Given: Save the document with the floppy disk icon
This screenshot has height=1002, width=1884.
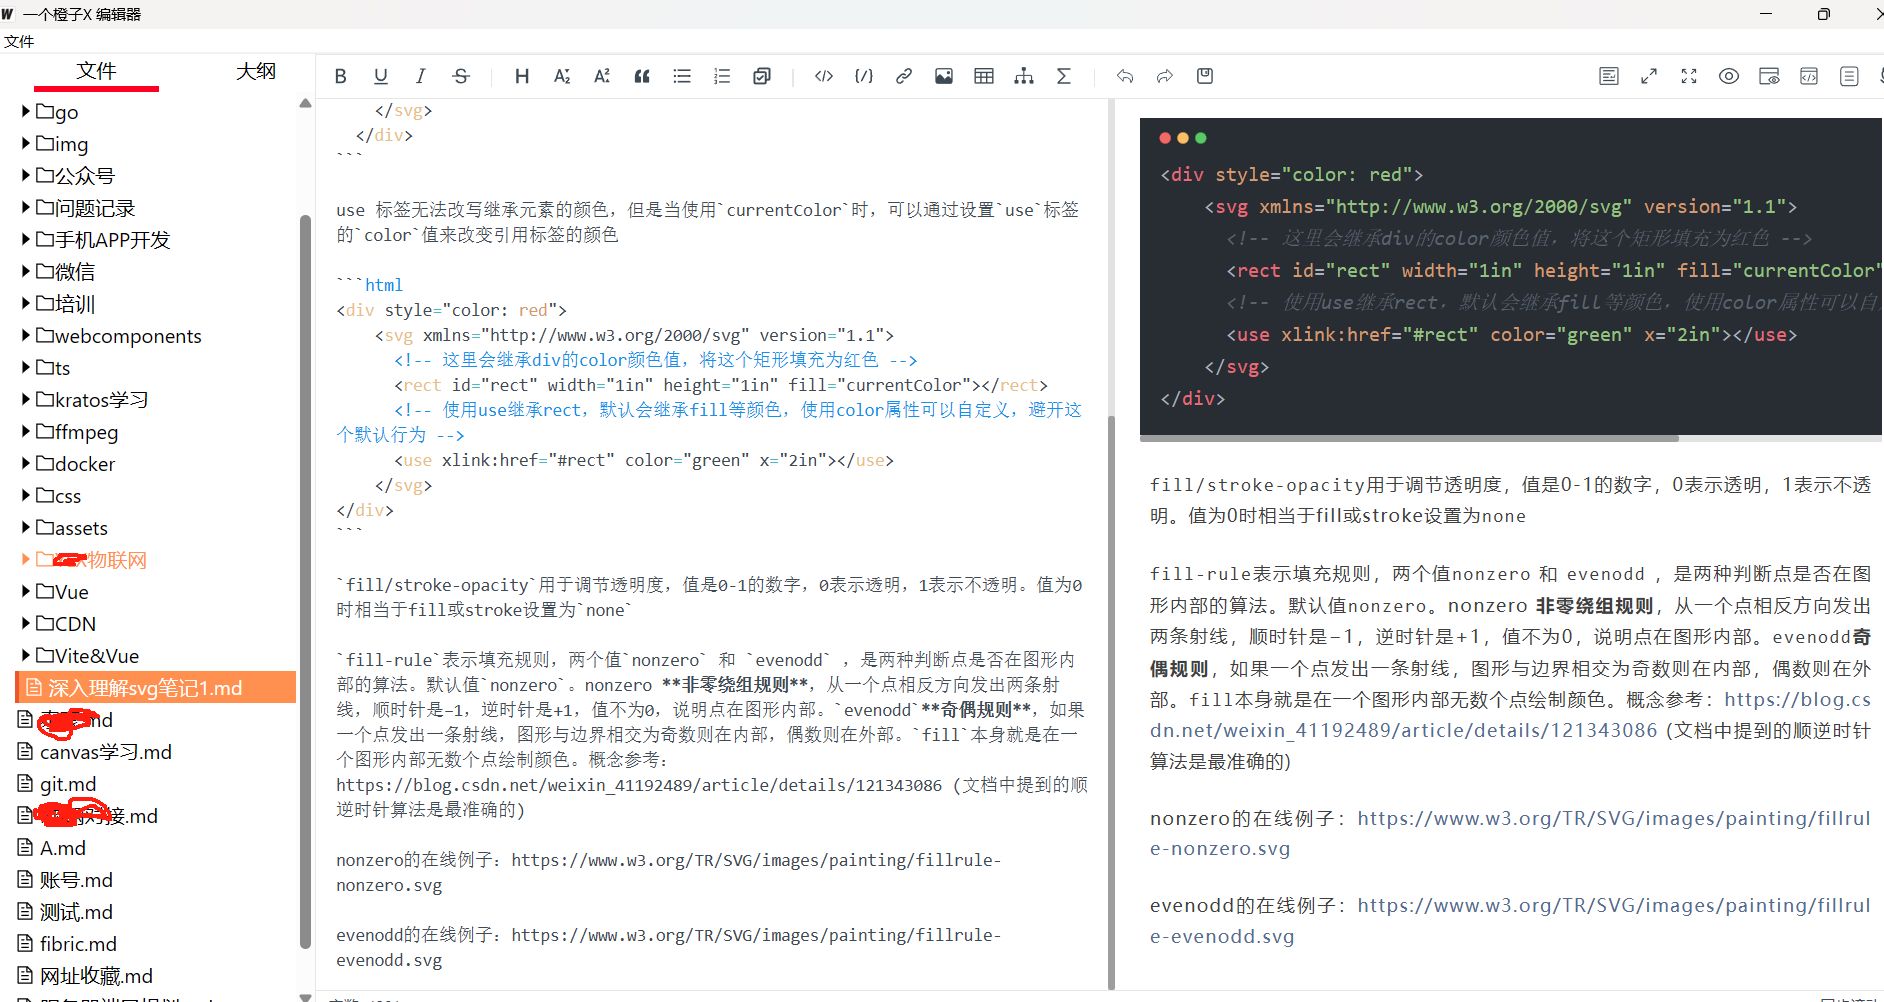Looking at the screenshot, I should coord(1205,76).
